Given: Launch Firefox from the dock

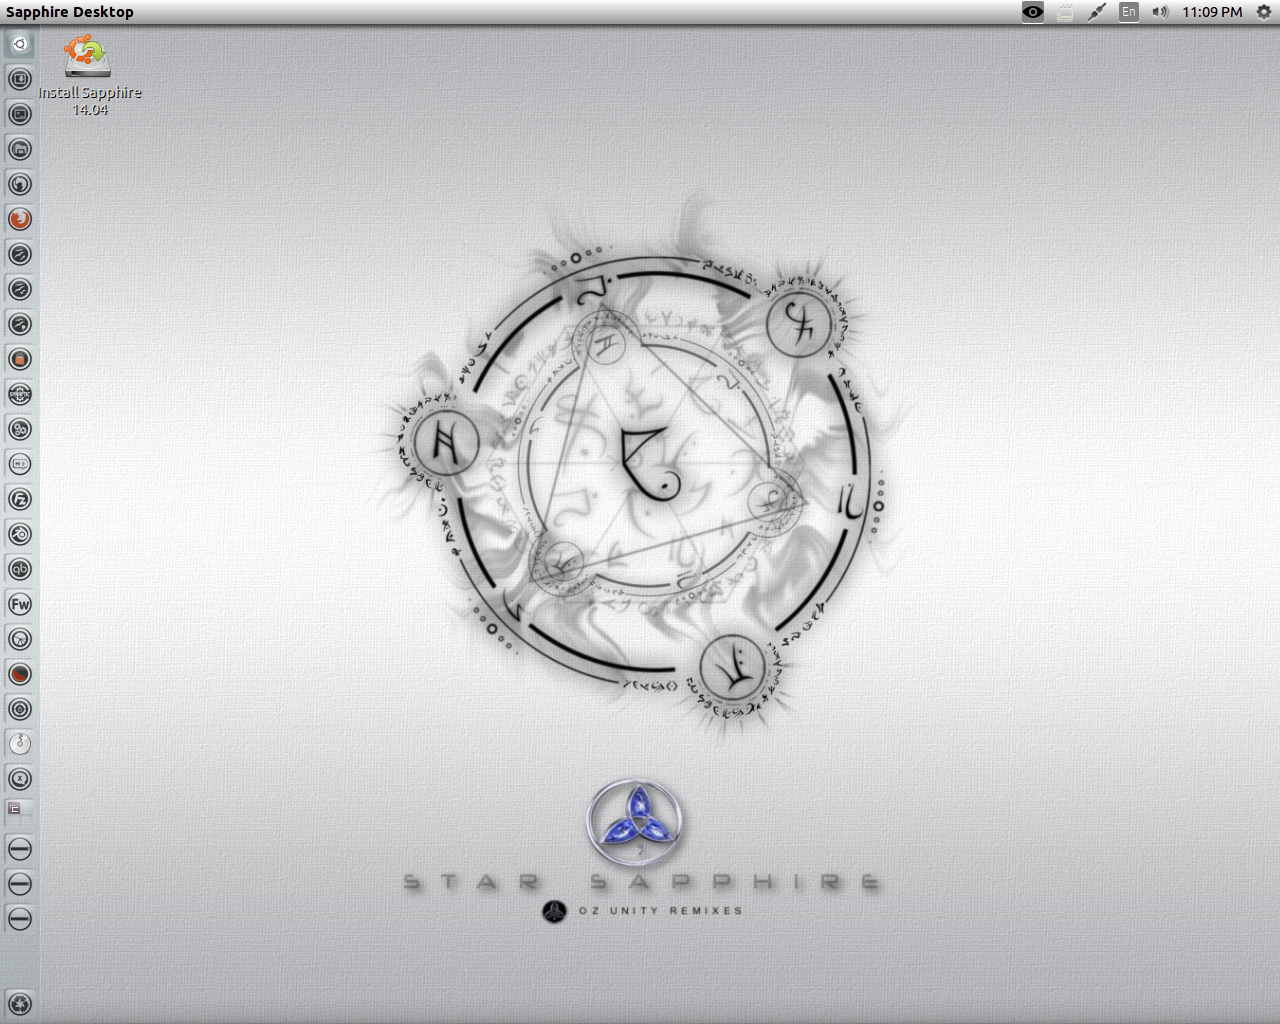Looking at the screenshot, I should click(20, 219).
